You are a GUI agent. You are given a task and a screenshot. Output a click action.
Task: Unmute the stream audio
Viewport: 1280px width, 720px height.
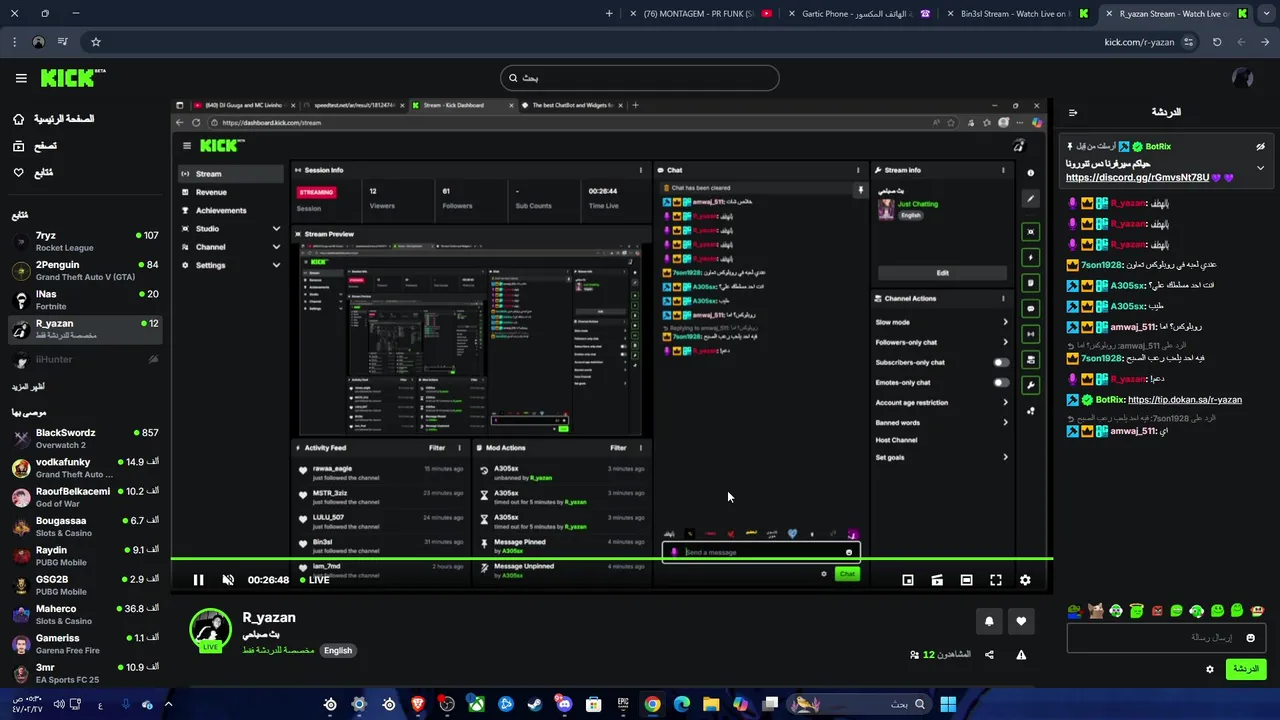(228, 580)
